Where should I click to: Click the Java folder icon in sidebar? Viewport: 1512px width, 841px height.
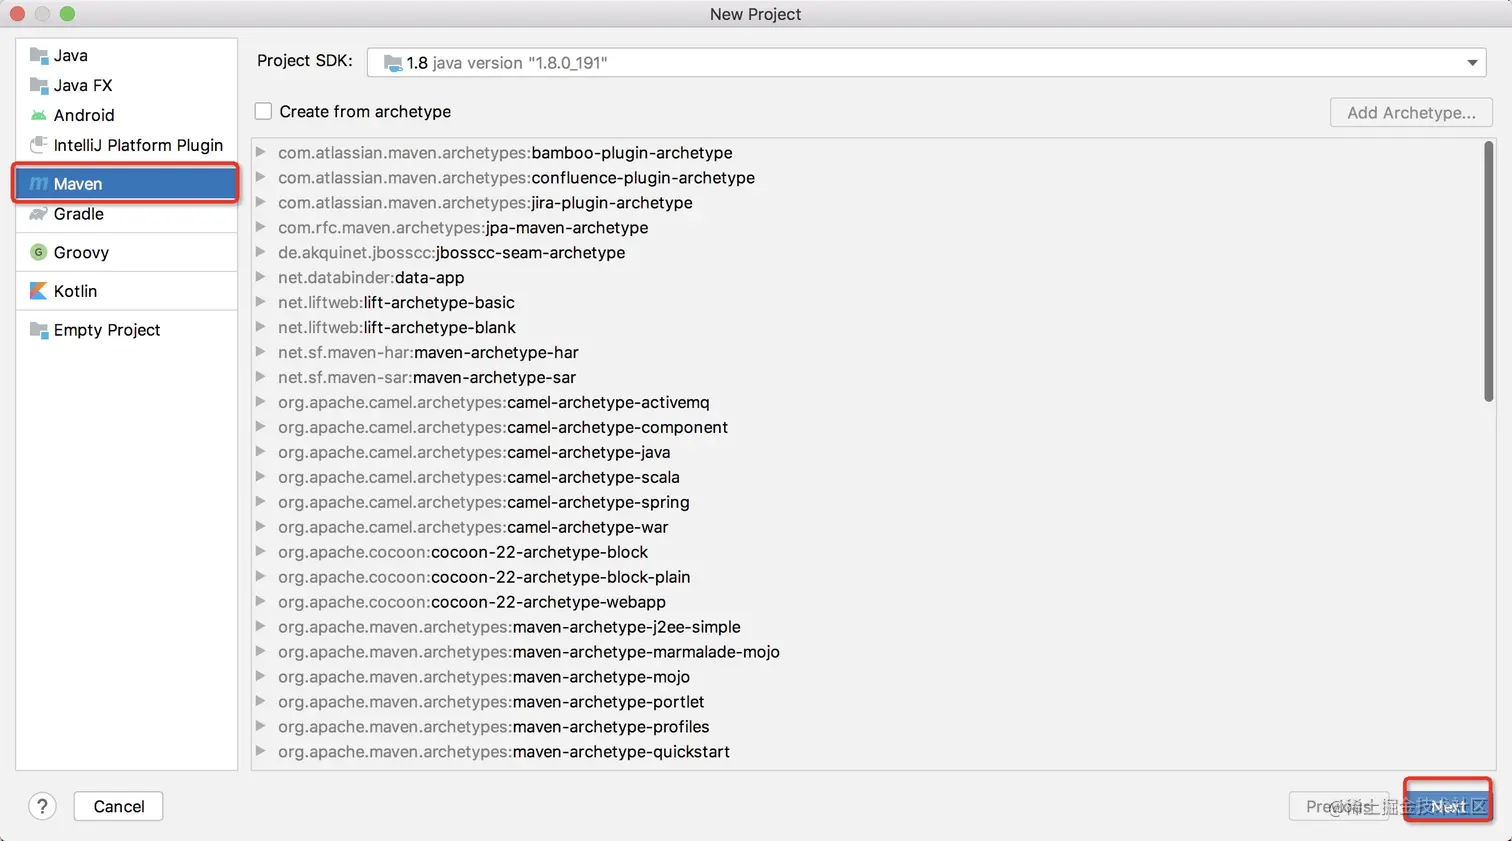coord(39,55)
